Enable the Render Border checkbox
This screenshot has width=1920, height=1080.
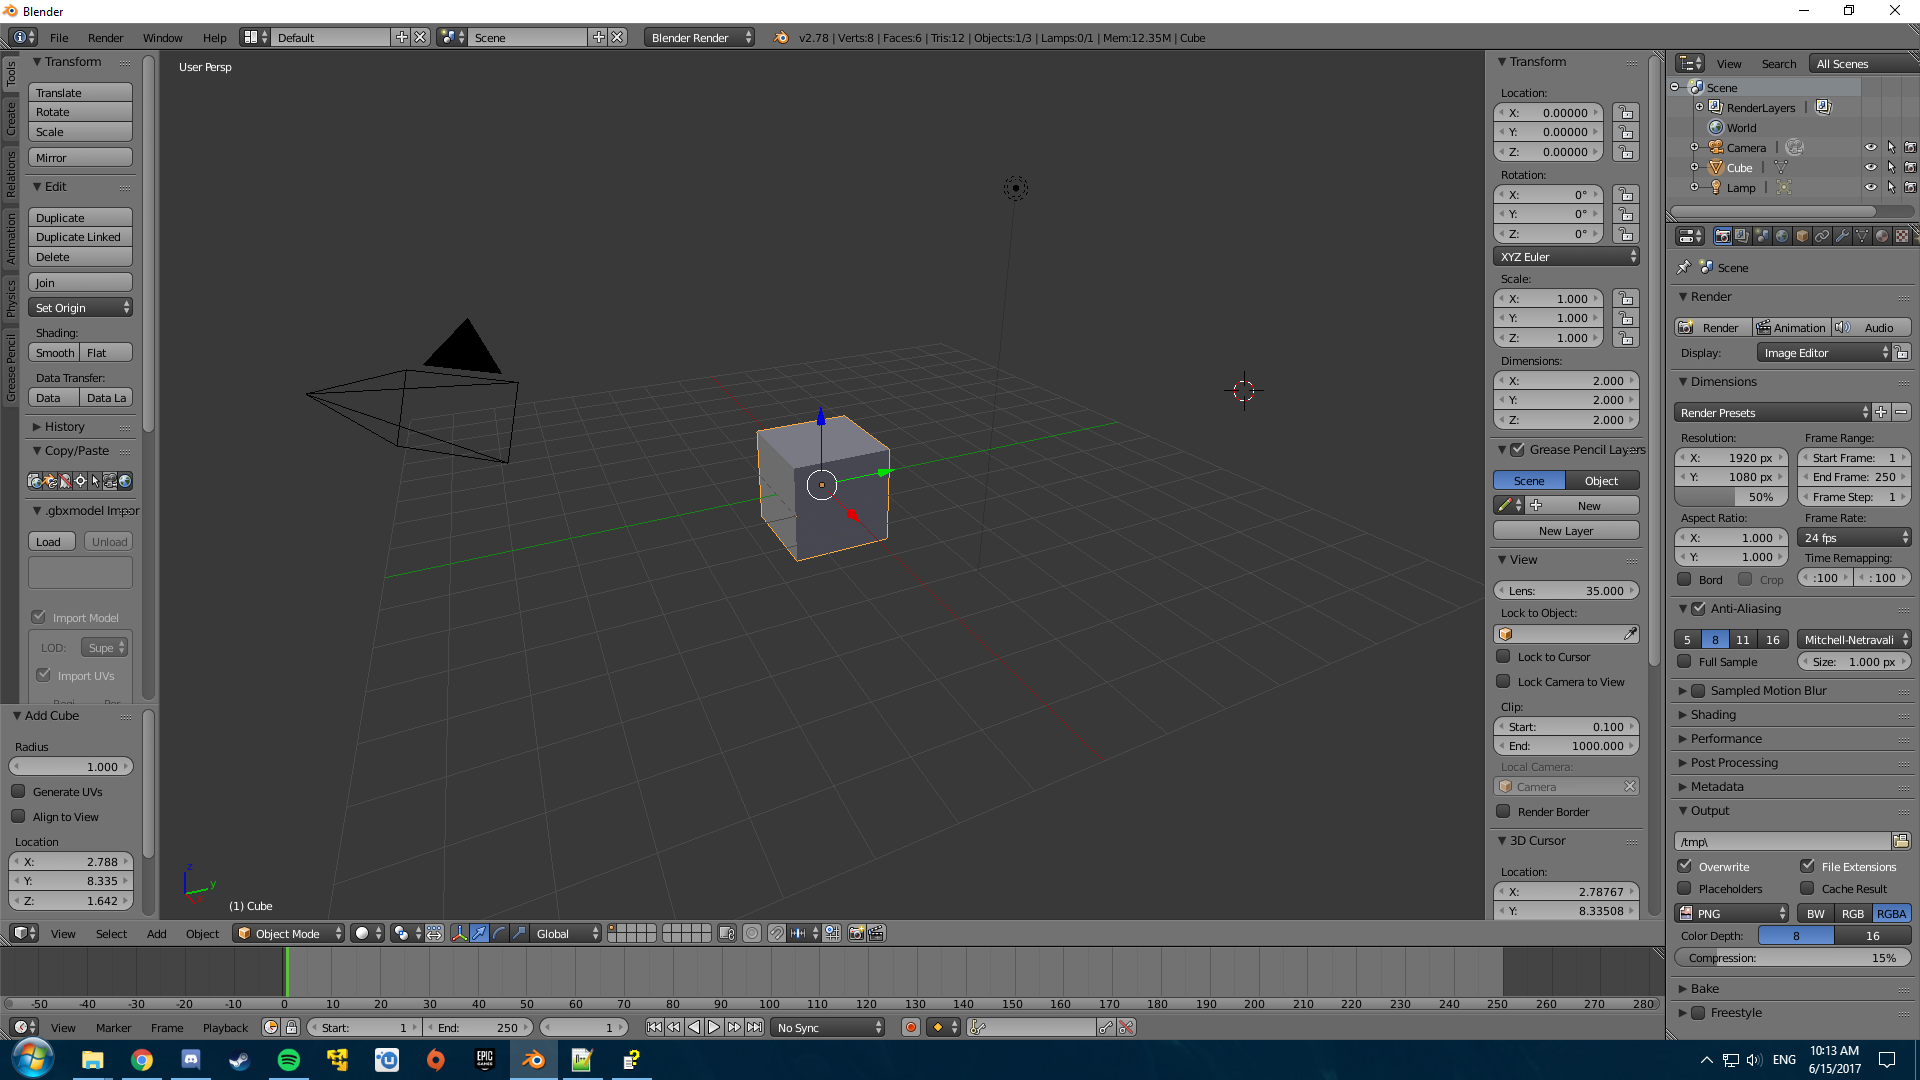click(x=1503, y=812)
